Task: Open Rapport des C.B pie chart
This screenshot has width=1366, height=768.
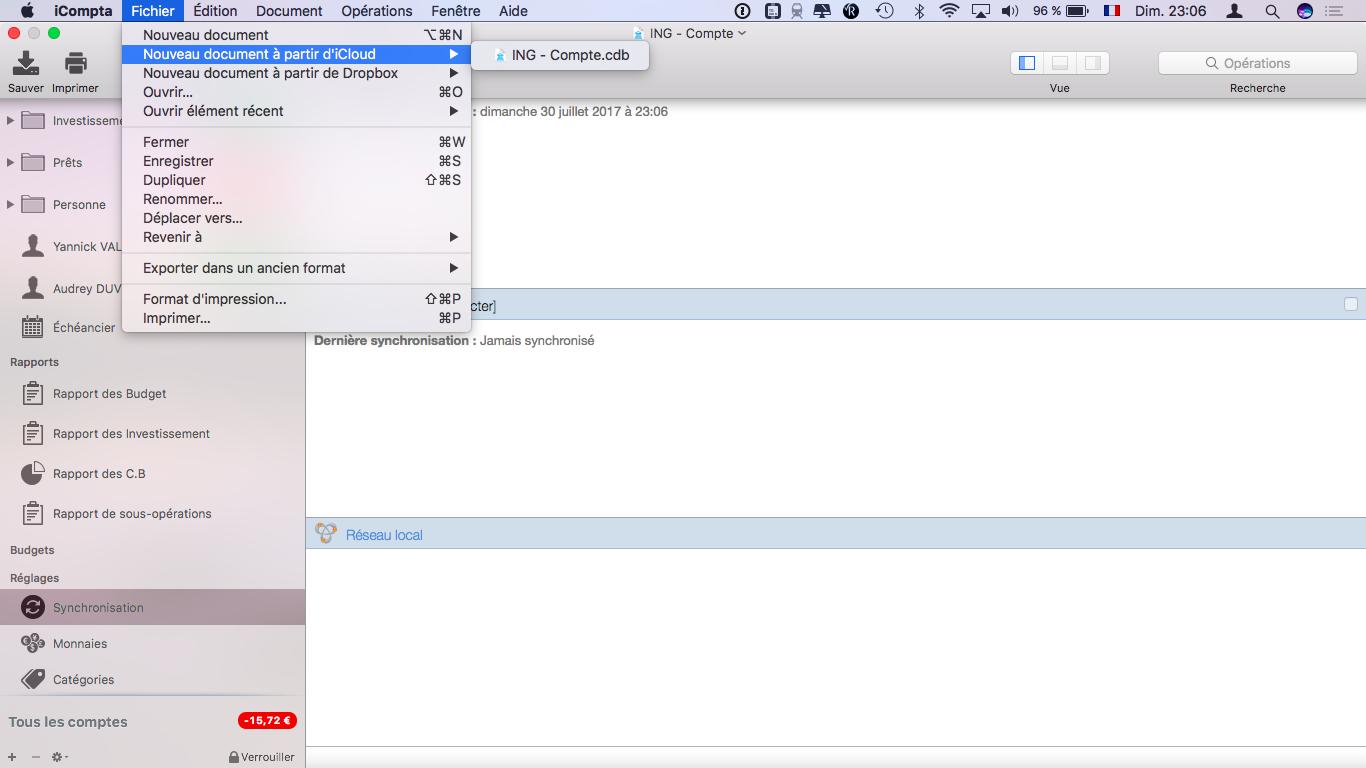Action: click(33, 473)
